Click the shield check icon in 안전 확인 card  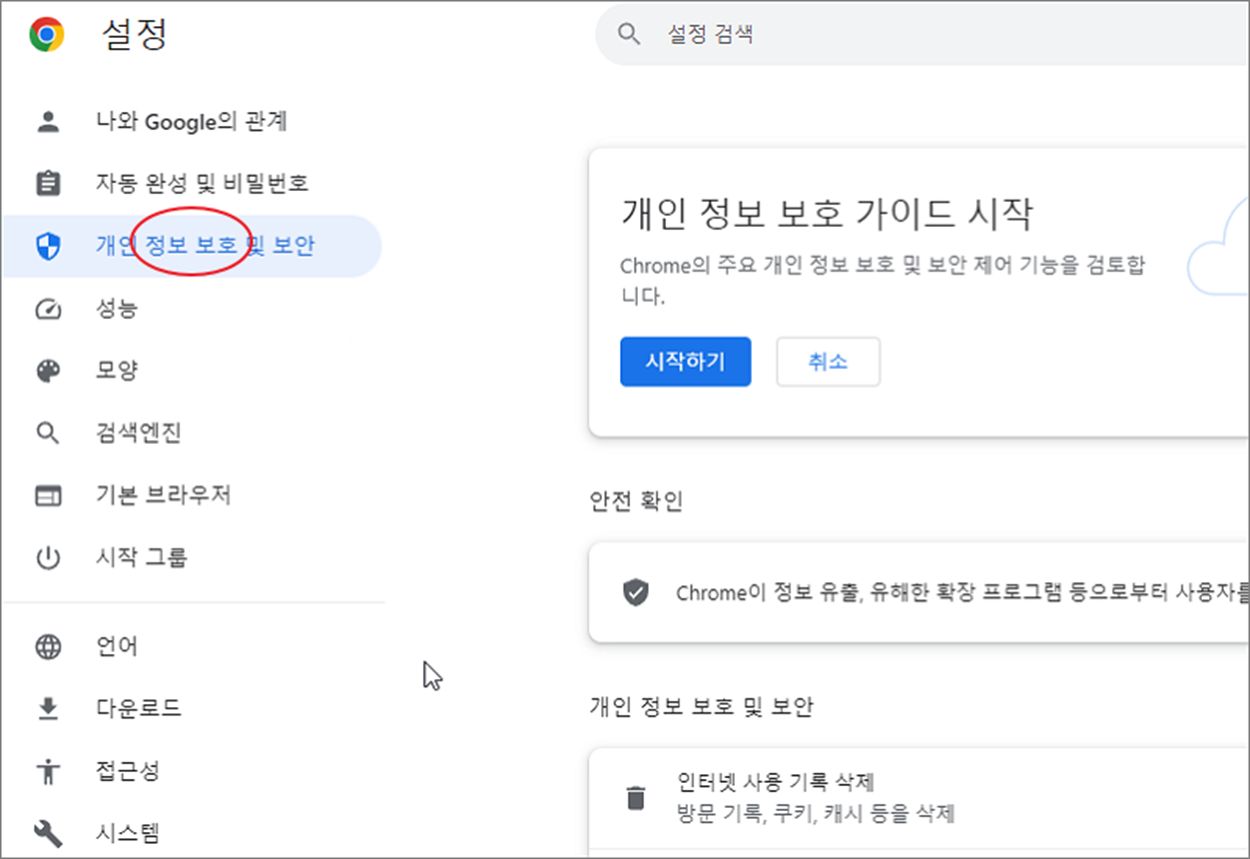point(635,593)
